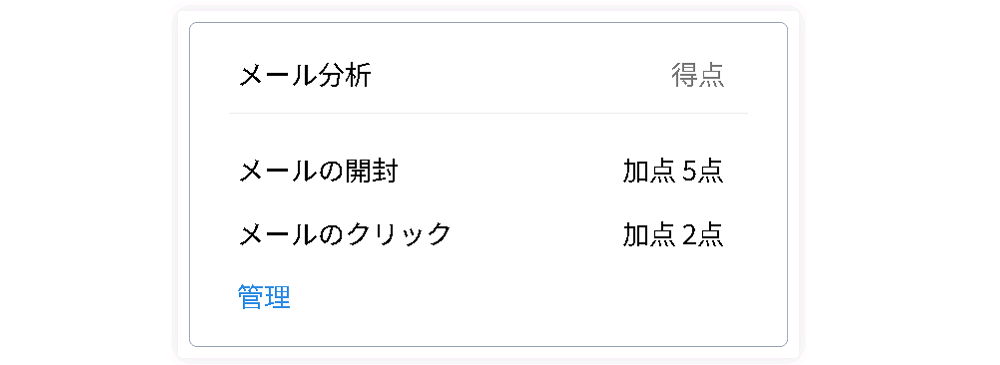Open the 管理 link
This screenshot has width=1000, height=365.
[x=264, y=297]
